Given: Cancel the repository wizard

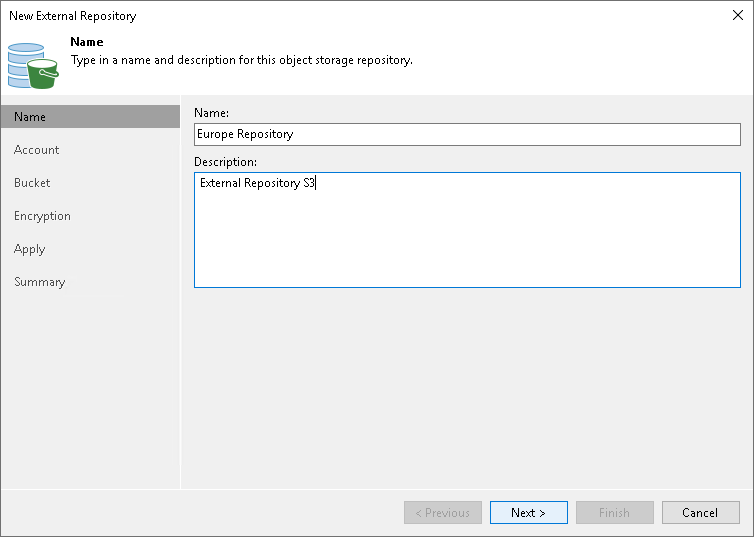Looking at the screenshot, I should point(700,513).
